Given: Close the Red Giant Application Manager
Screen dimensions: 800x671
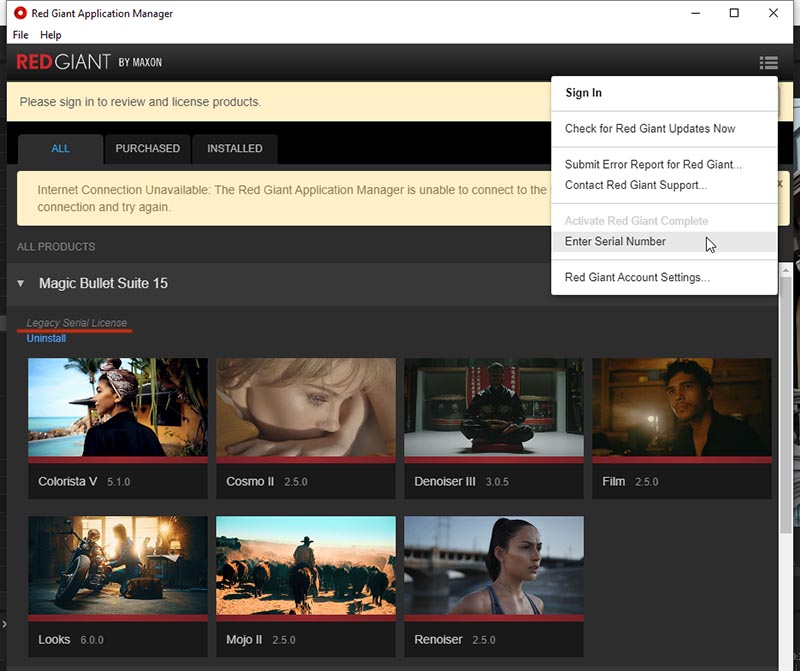Looking at the screenshot, I should pos(773,13).
